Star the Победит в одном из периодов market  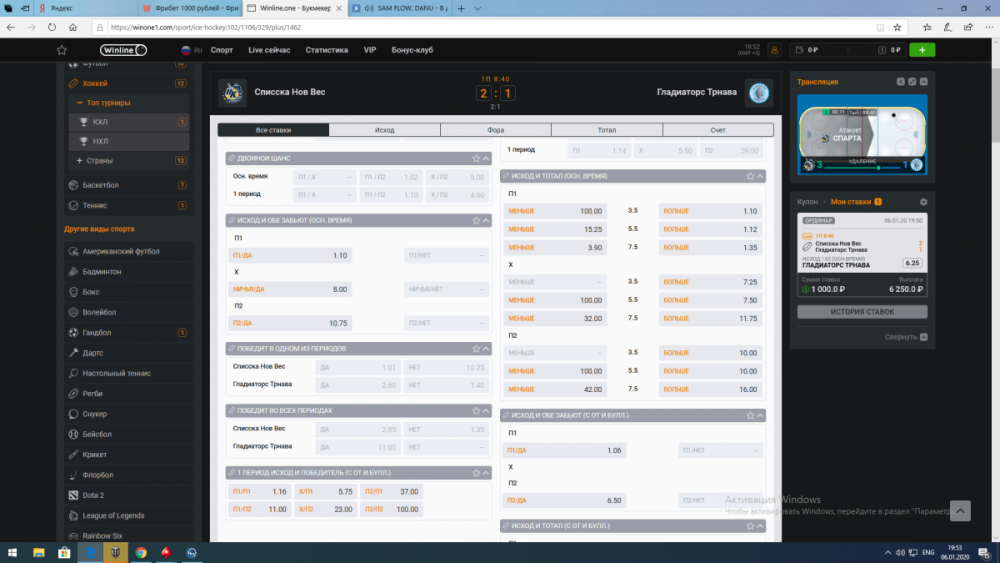pos(476,348)
